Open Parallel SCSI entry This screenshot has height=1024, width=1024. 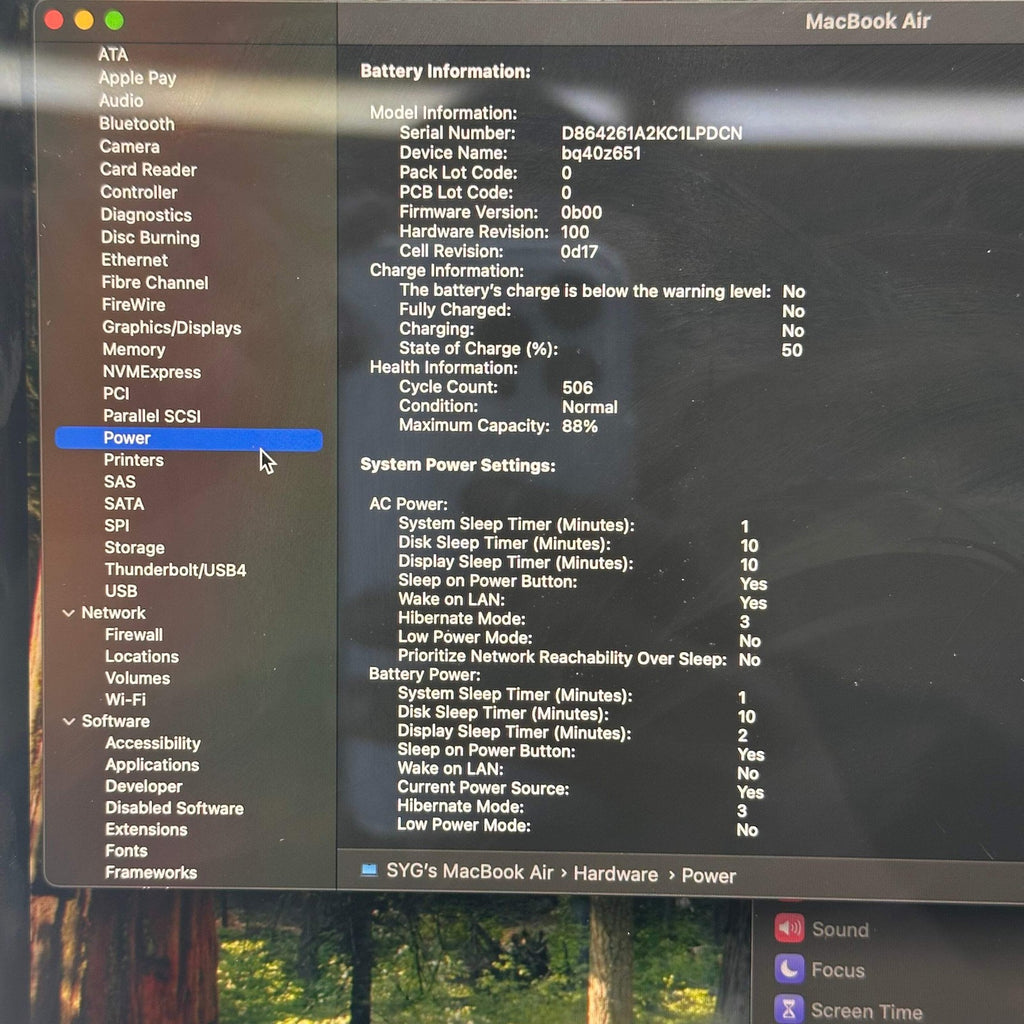tap(152, 416)
